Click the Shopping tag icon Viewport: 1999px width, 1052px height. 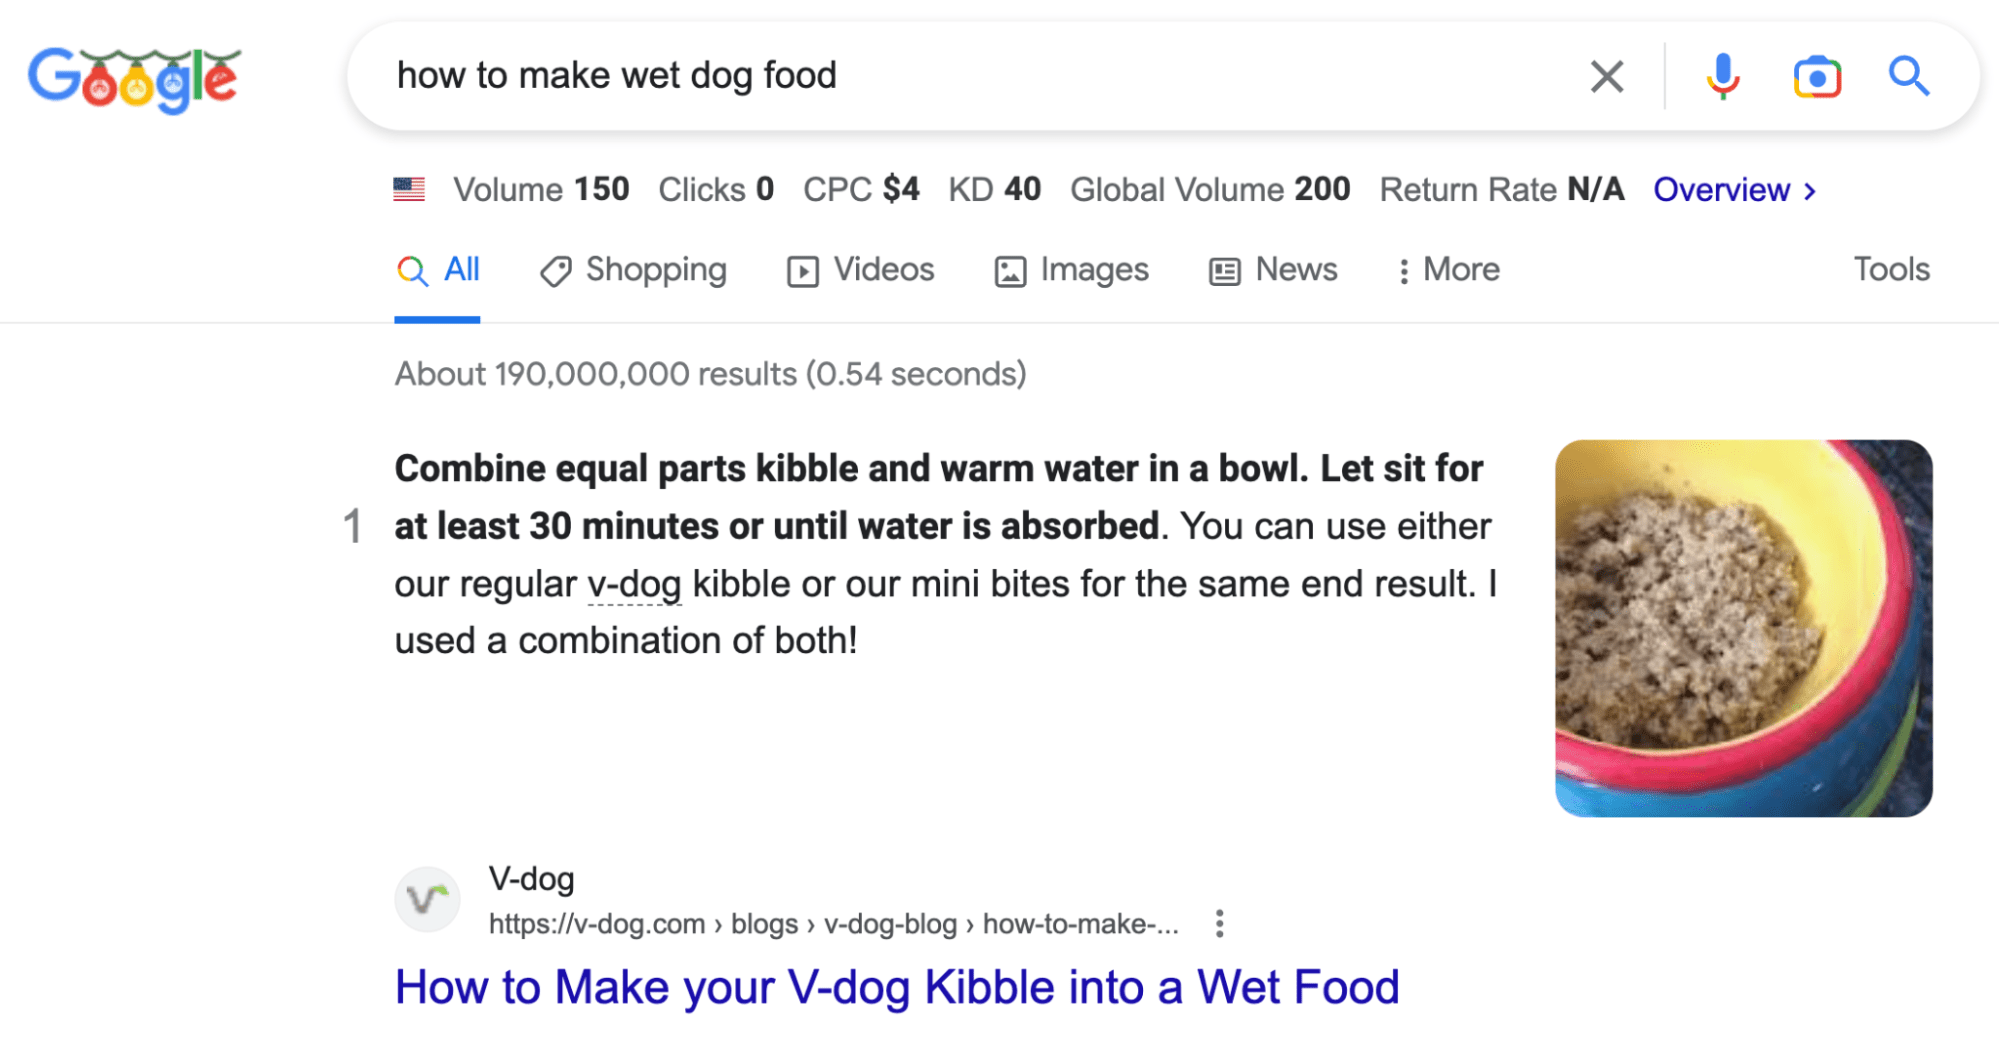[557, 269]
